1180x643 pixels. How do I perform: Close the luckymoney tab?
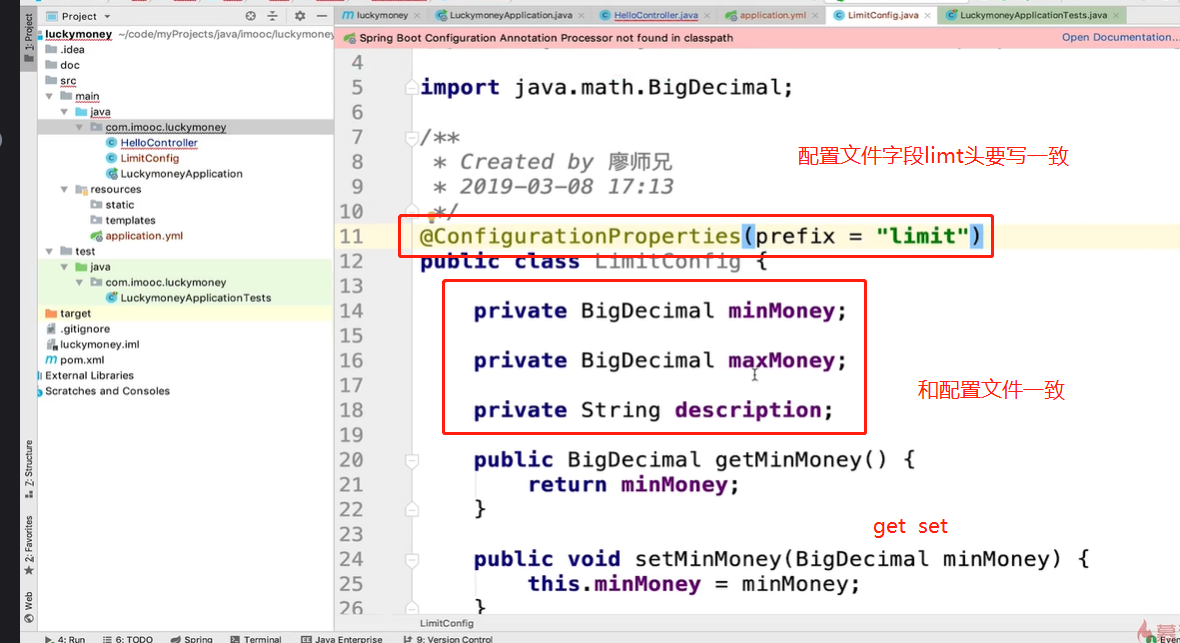click(417, 15)
